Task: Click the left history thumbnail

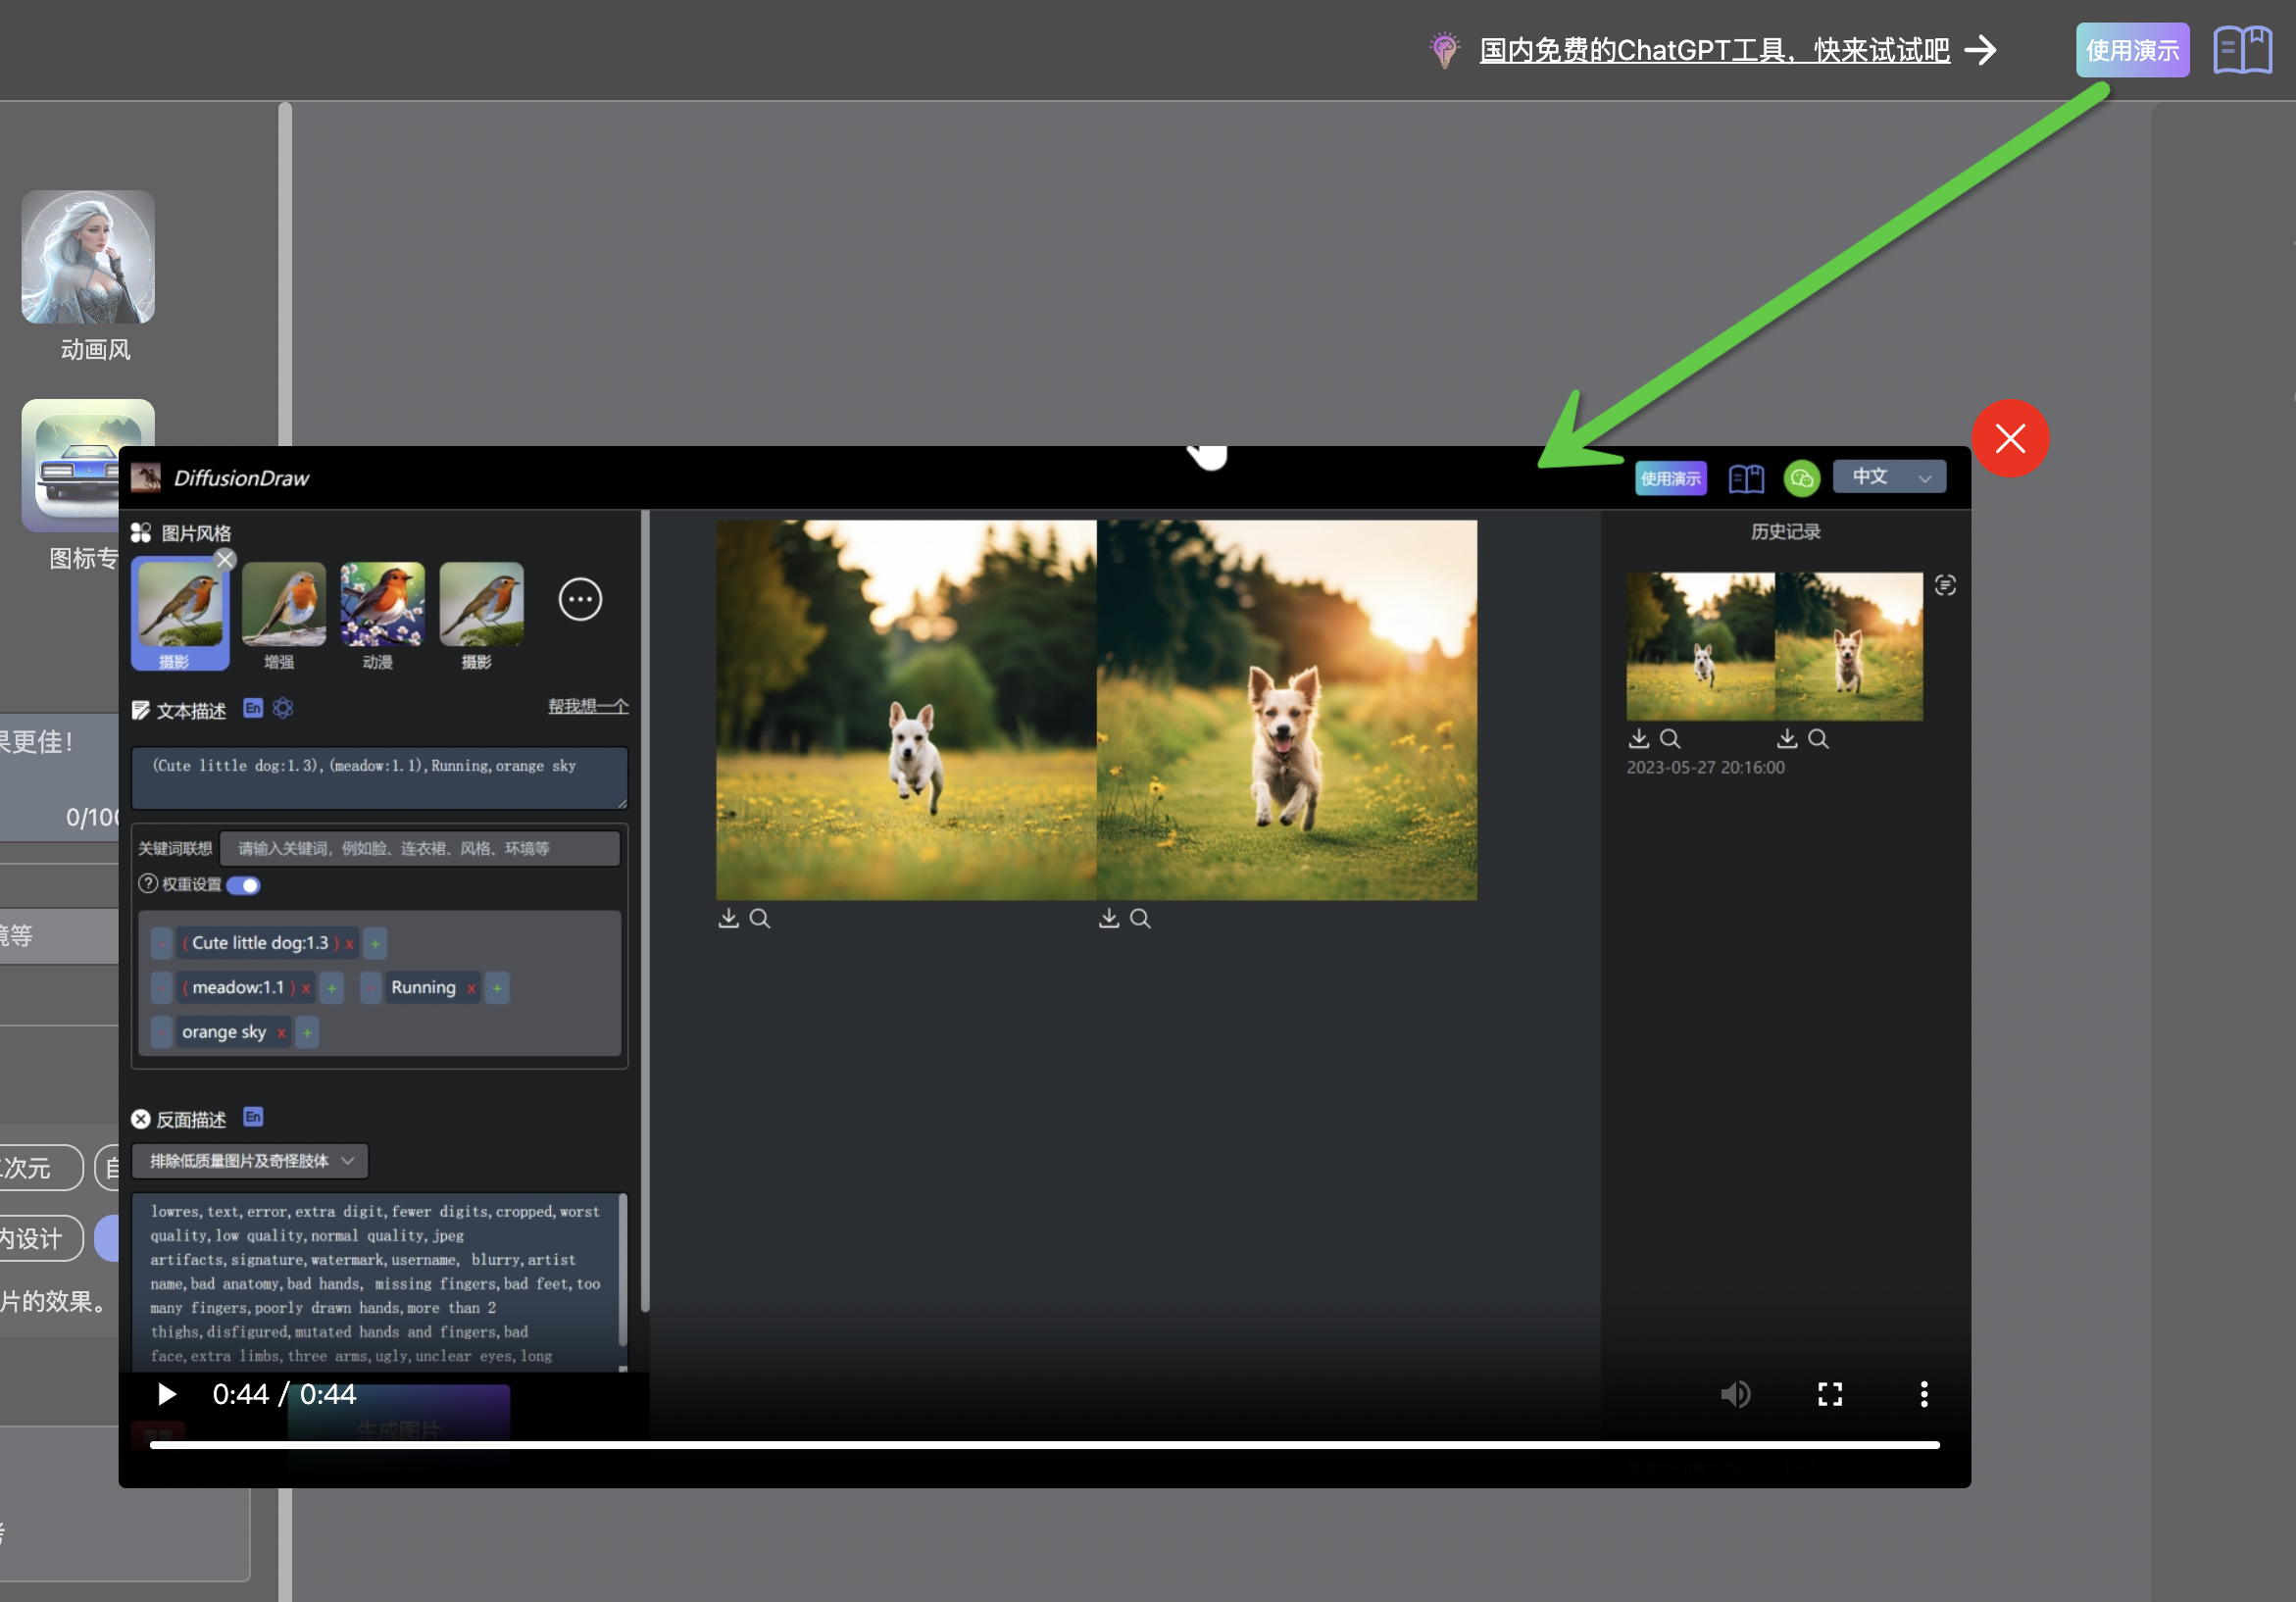Action: click(x=1700, y=646)
